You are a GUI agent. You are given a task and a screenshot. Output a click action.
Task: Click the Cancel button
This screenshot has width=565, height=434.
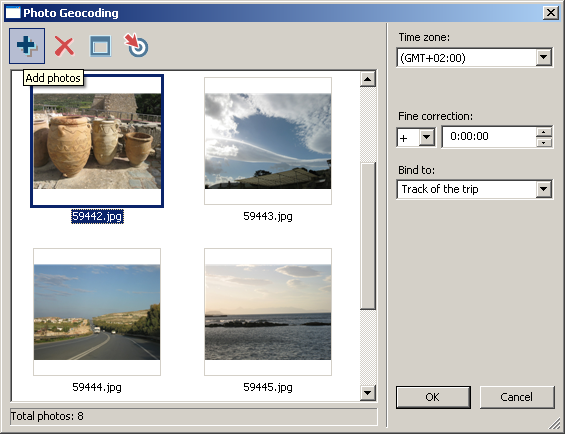(517, 397)
